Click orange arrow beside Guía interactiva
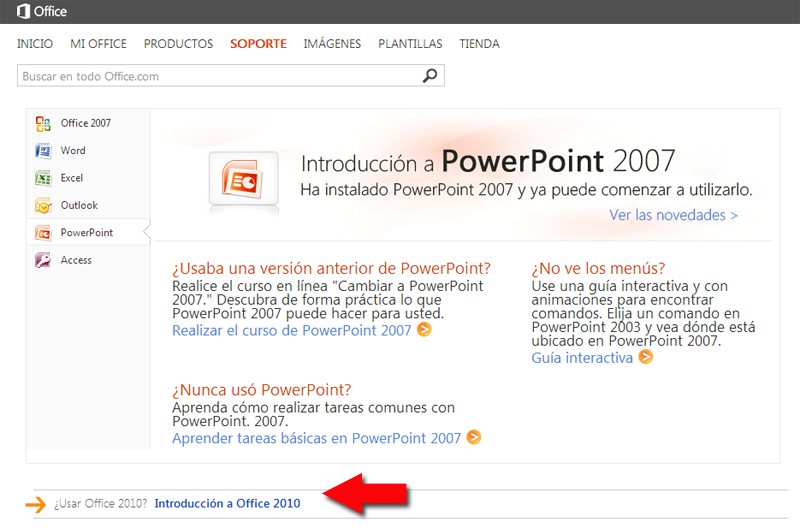Screen dimensions: 800x528 pos(646,357)
